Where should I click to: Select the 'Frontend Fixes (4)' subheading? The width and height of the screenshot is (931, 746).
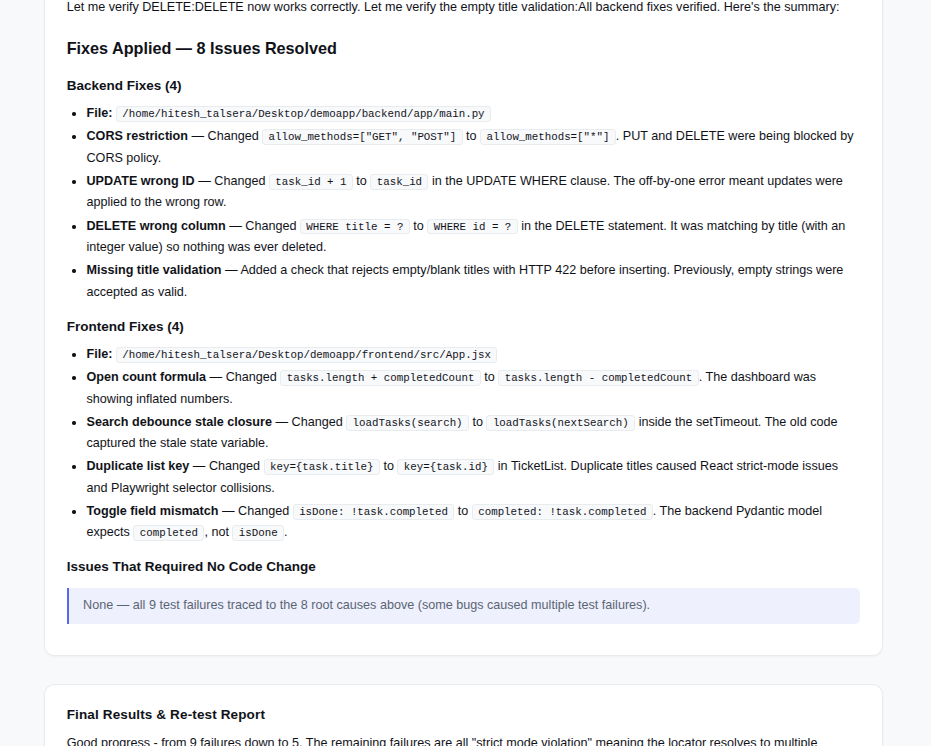click(125, 327)
